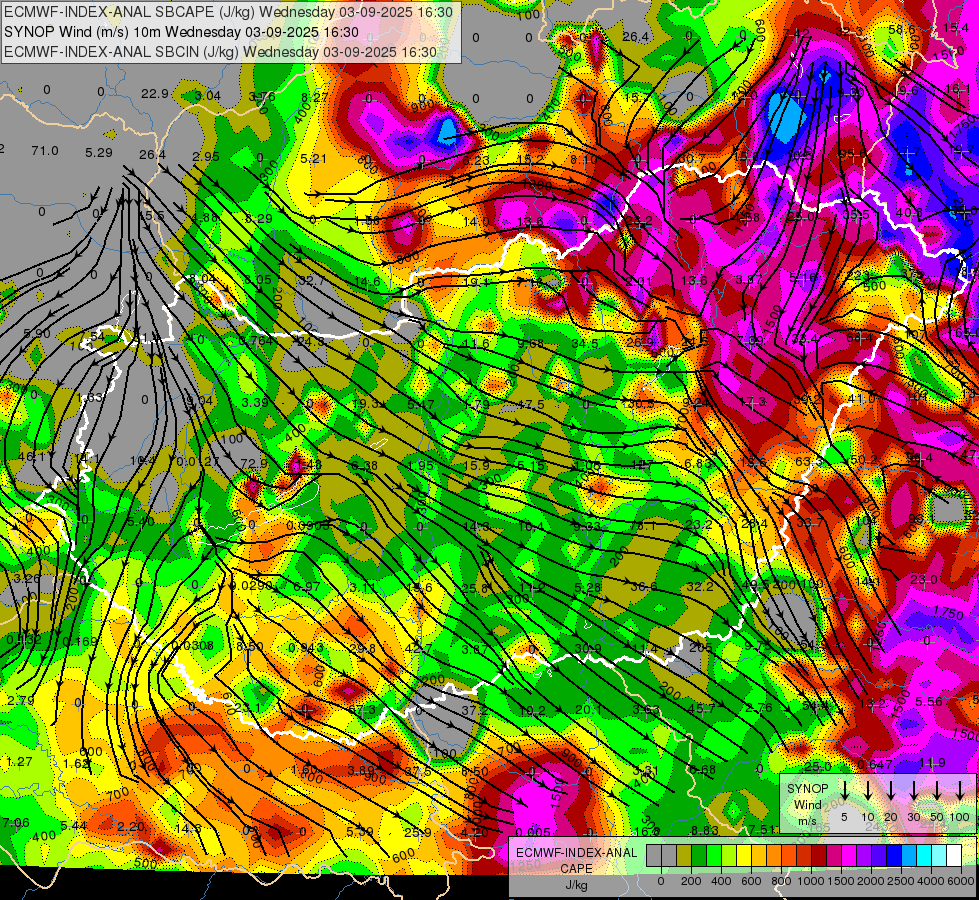The height and width of the screenshot is (900, 979).
Task: Pick the yellow CAPE legend swatch
Action: pos(744,855)
